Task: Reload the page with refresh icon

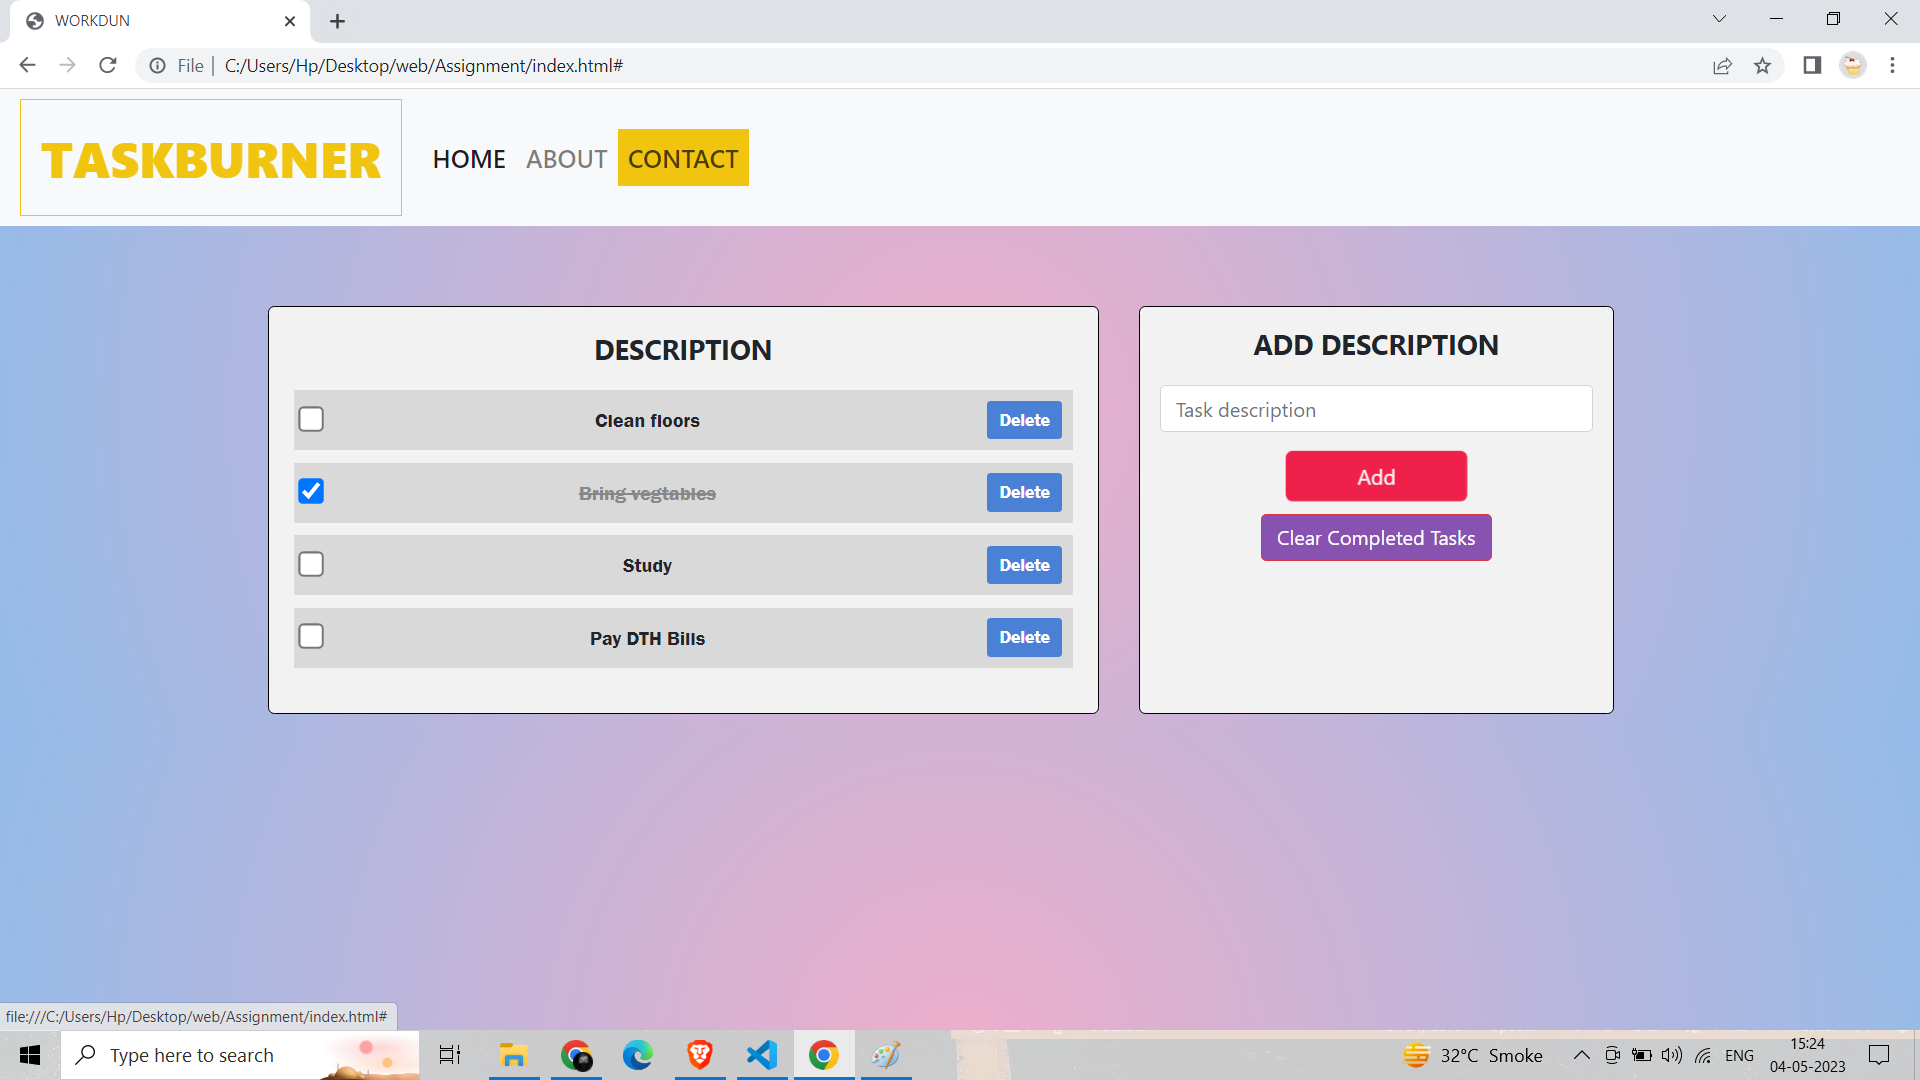Action: [x=108, y=65]
